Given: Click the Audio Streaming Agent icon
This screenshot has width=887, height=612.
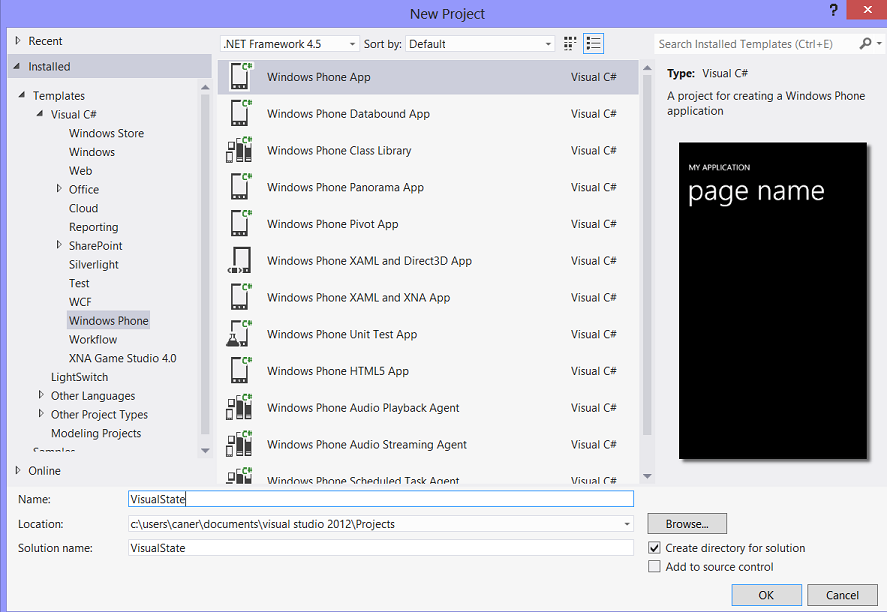Looking at the screenshot, I should pyautogui.click(x=239, y=445).
